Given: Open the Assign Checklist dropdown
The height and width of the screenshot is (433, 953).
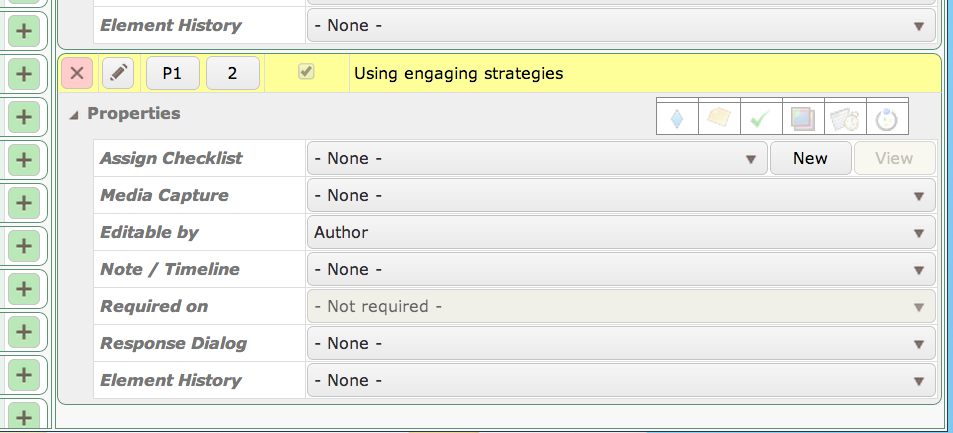Looking at the screenshot, I should tap(537, 158).
